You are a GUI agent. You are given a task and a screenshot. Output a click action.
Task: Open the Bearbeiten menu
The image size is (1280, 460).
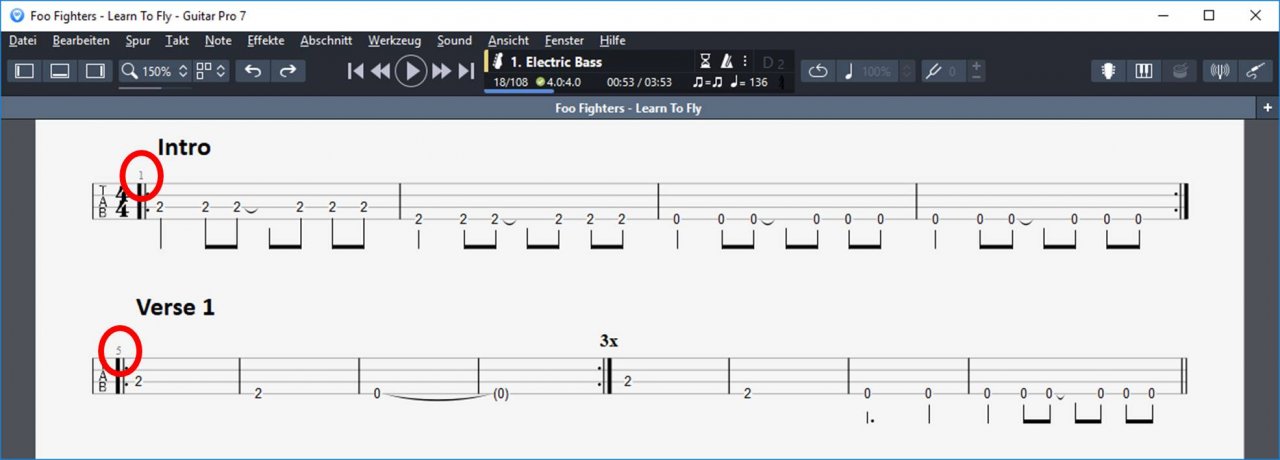pyautogui.click(x=81, y=40)
